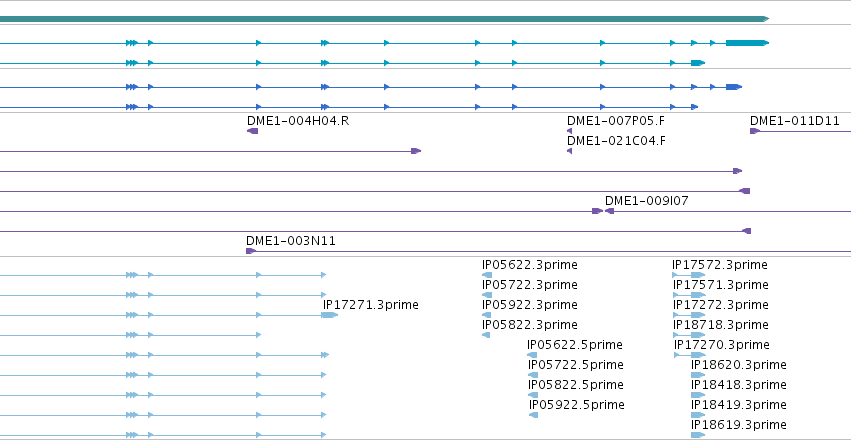Select the glyph under IP05622.3prime

486,275
